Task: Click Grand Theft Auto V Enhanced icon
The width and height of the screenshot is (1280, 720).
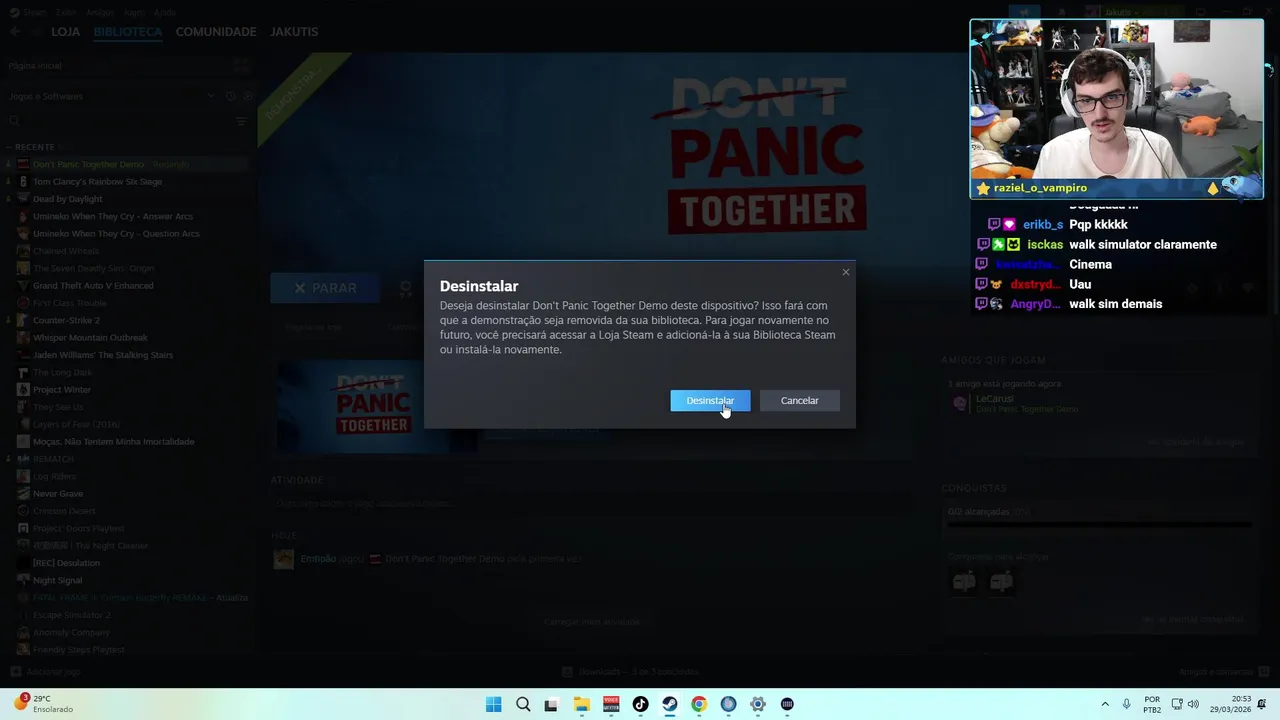Action: (23, 286)
